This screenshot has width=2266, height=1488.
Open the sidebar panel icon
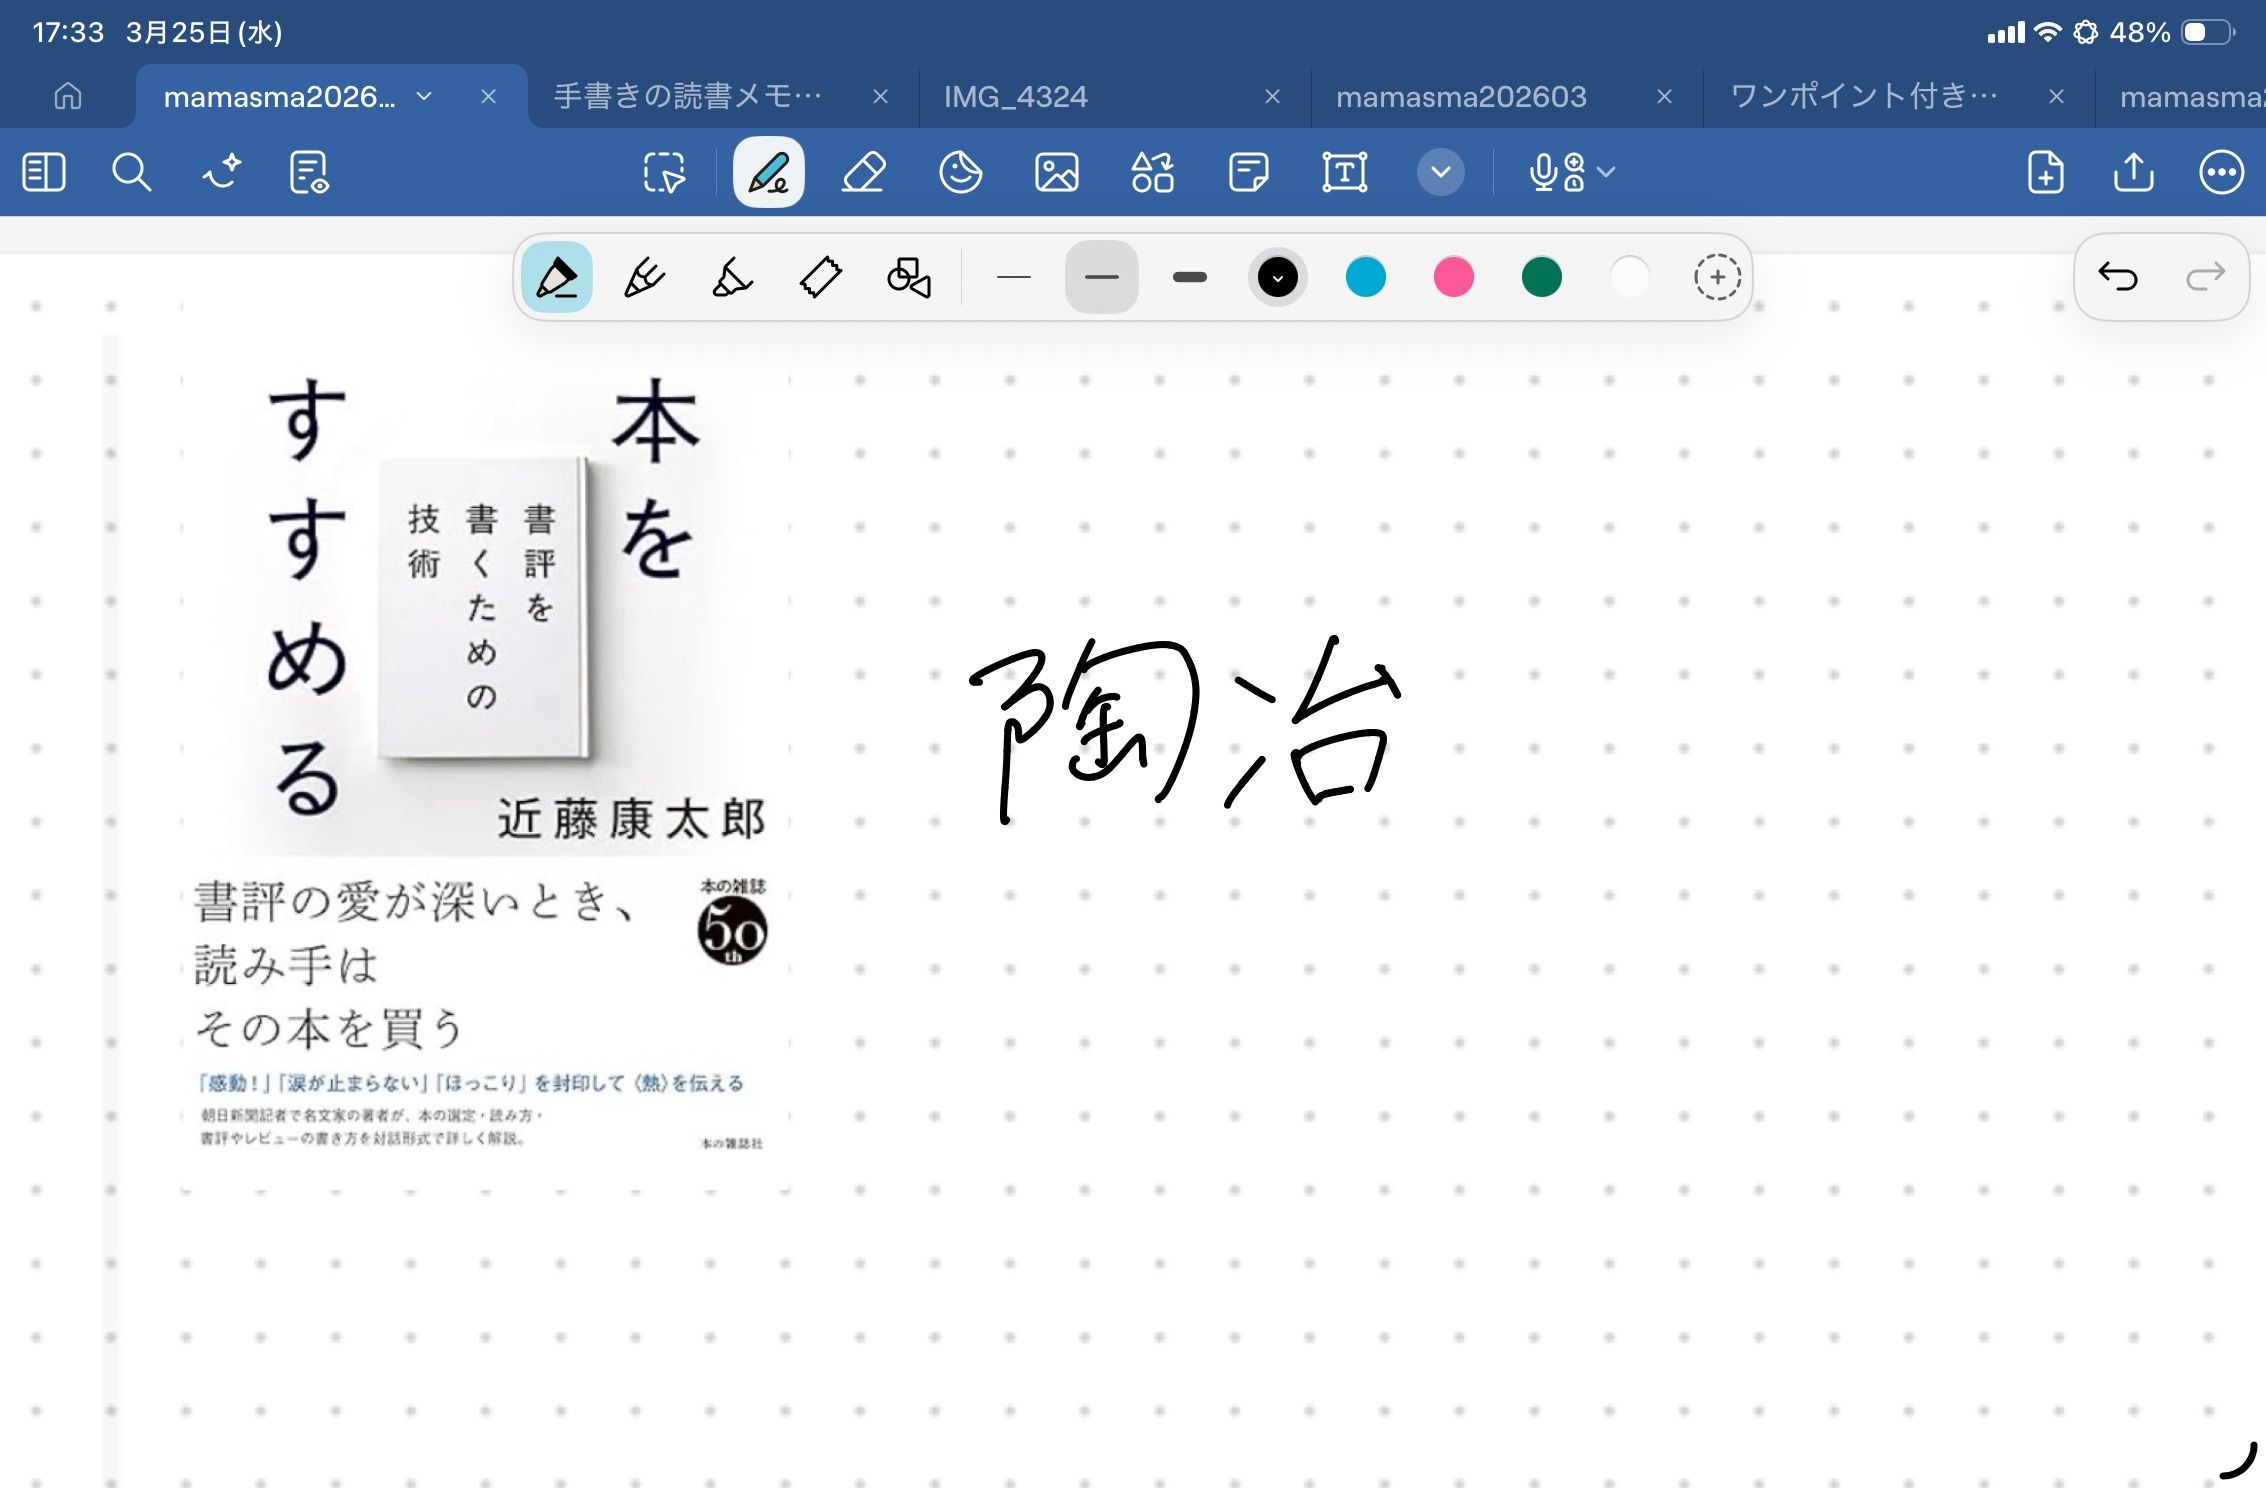[x=44, y=172]
